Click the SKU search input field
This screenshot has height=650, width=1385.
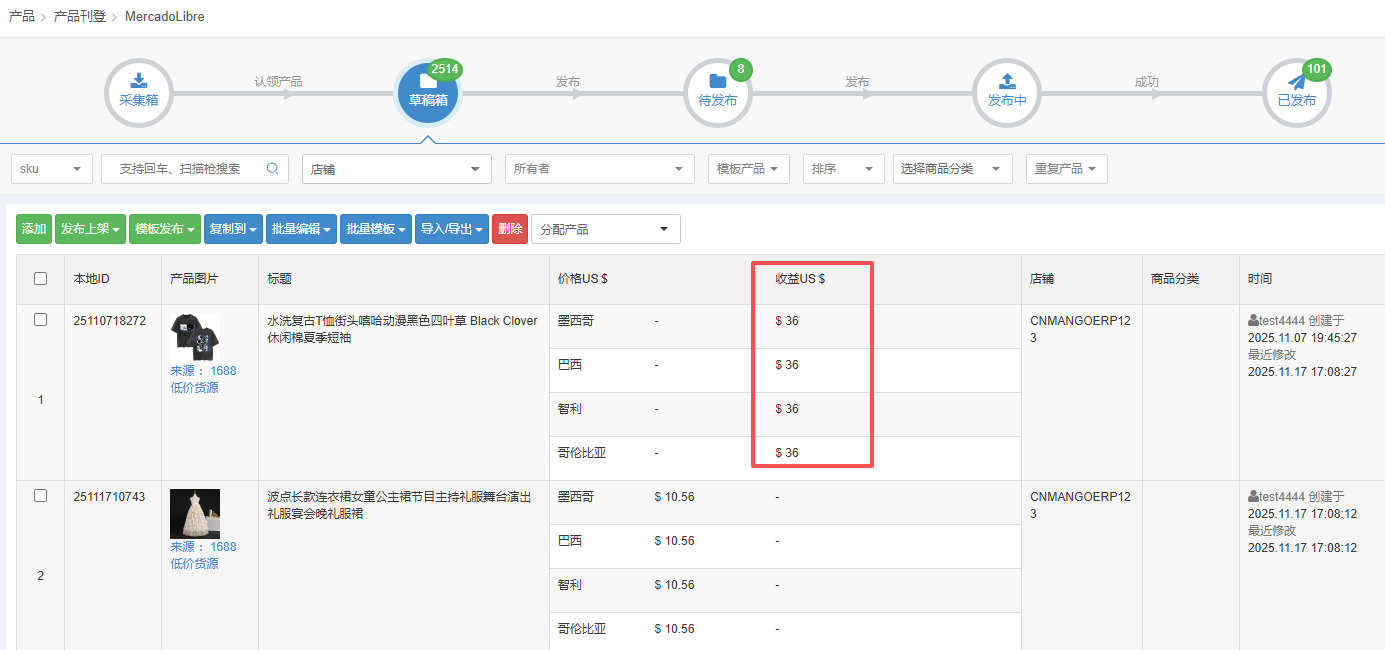185,169
